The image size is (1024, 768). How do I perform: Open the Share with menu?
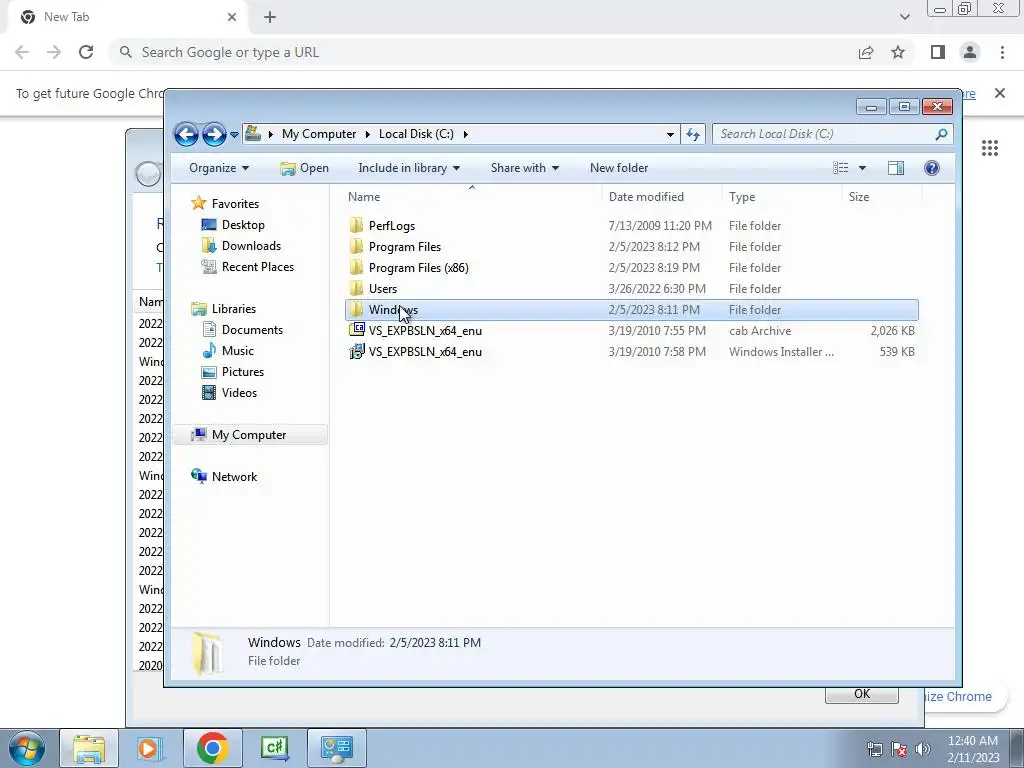coord(524,168)
